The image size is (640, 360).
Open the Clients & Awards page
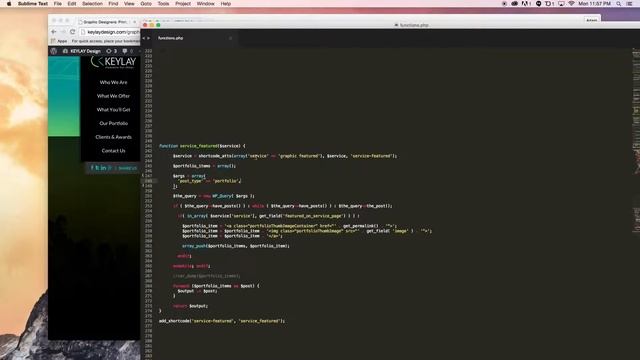pyautogui.click(x=113, y=137)
